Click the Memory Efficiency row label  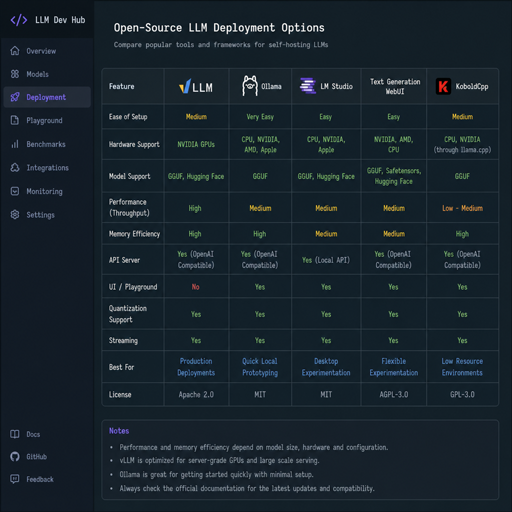pyautogui.click(x=134, y=234)
